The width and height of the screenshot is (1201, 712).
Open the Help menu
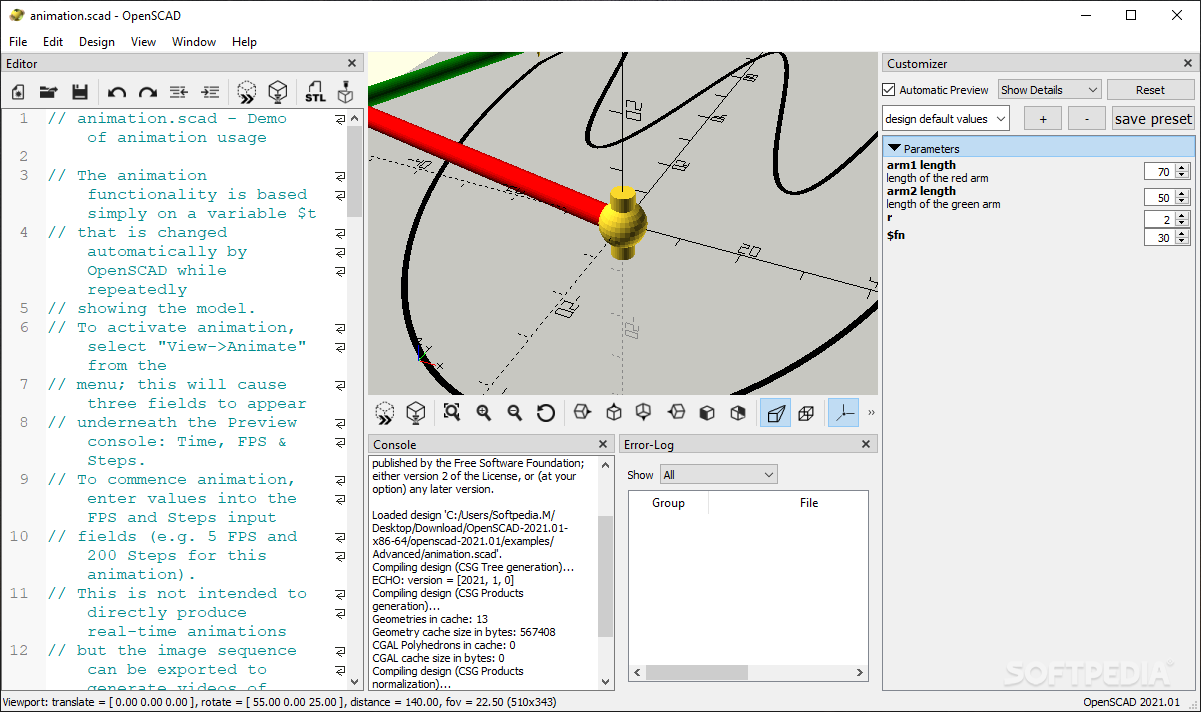pos(244,42)
